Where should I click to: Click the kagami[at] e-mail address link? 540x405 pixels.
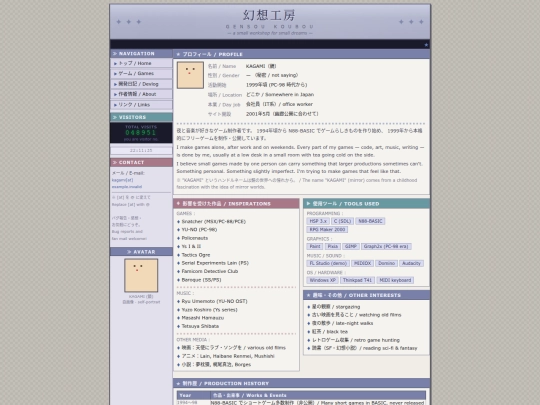coord(126,183)
